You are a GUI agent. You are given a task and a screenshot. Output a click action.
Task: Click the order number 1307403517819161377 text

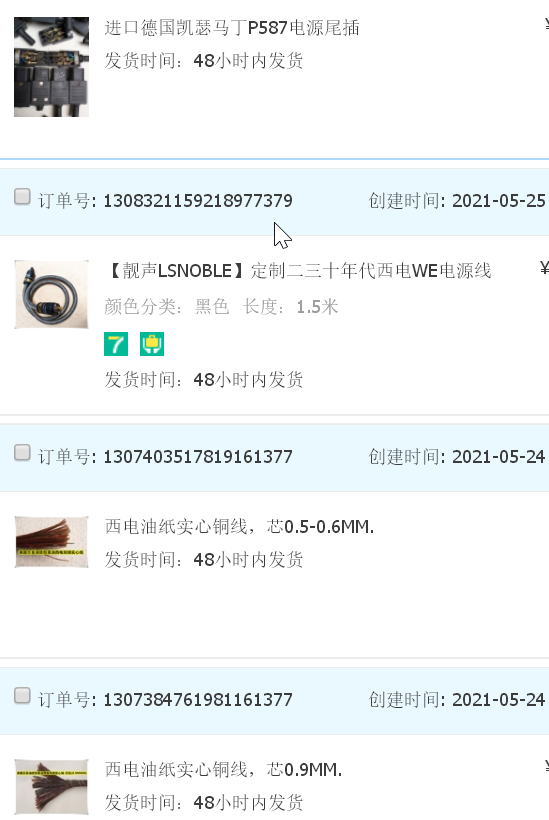coord(198,457)
